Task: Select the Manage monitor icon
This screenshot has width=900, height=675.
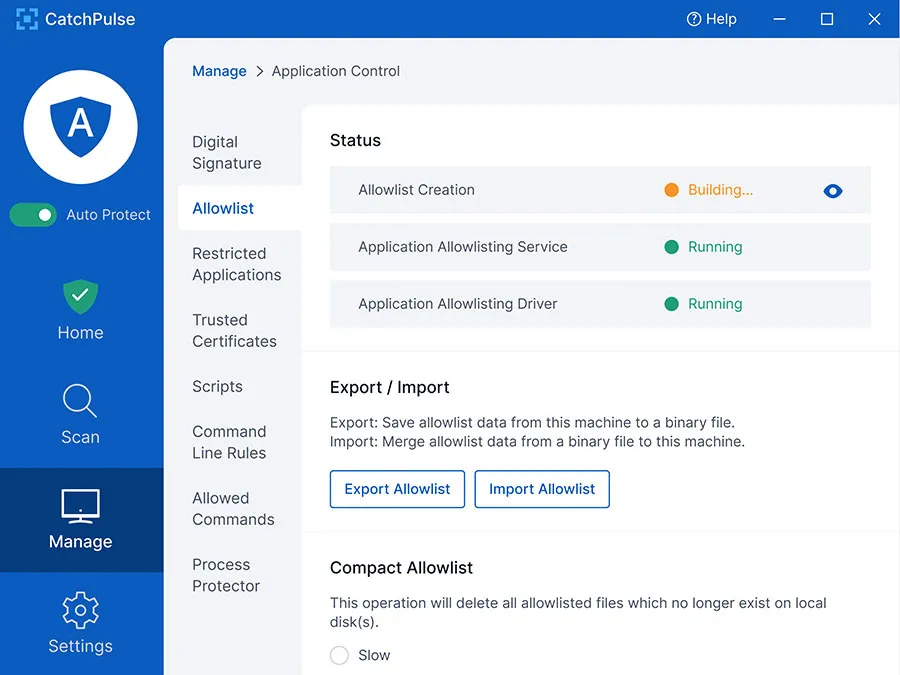Action: click(80, 506)
